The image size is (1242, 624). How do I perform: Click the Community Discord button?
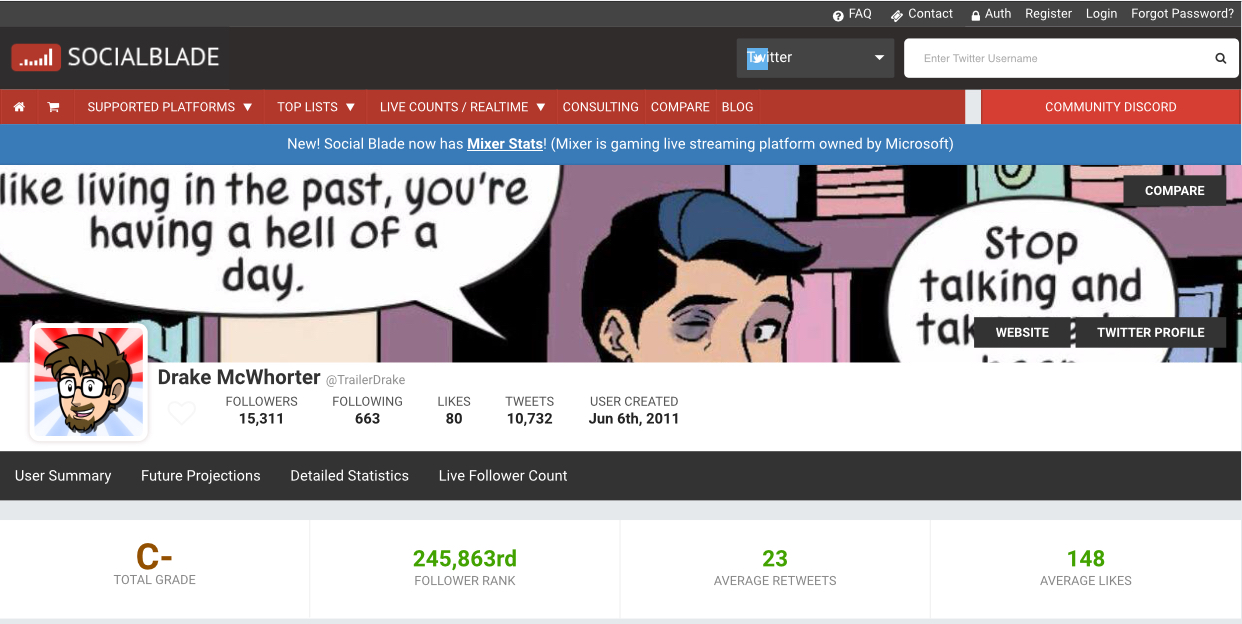click(1110, 107)
